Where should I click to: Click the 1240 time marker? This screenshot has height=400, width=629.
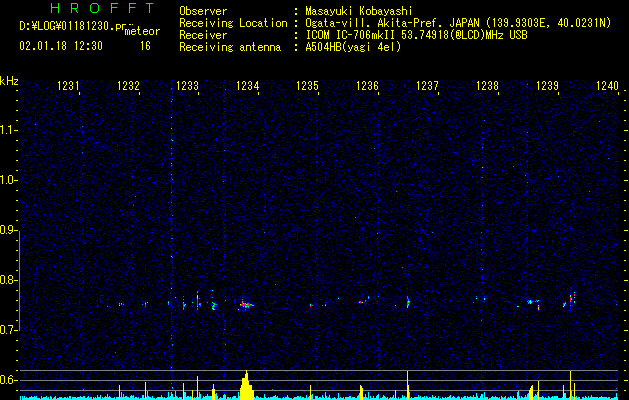coord(607,86)
